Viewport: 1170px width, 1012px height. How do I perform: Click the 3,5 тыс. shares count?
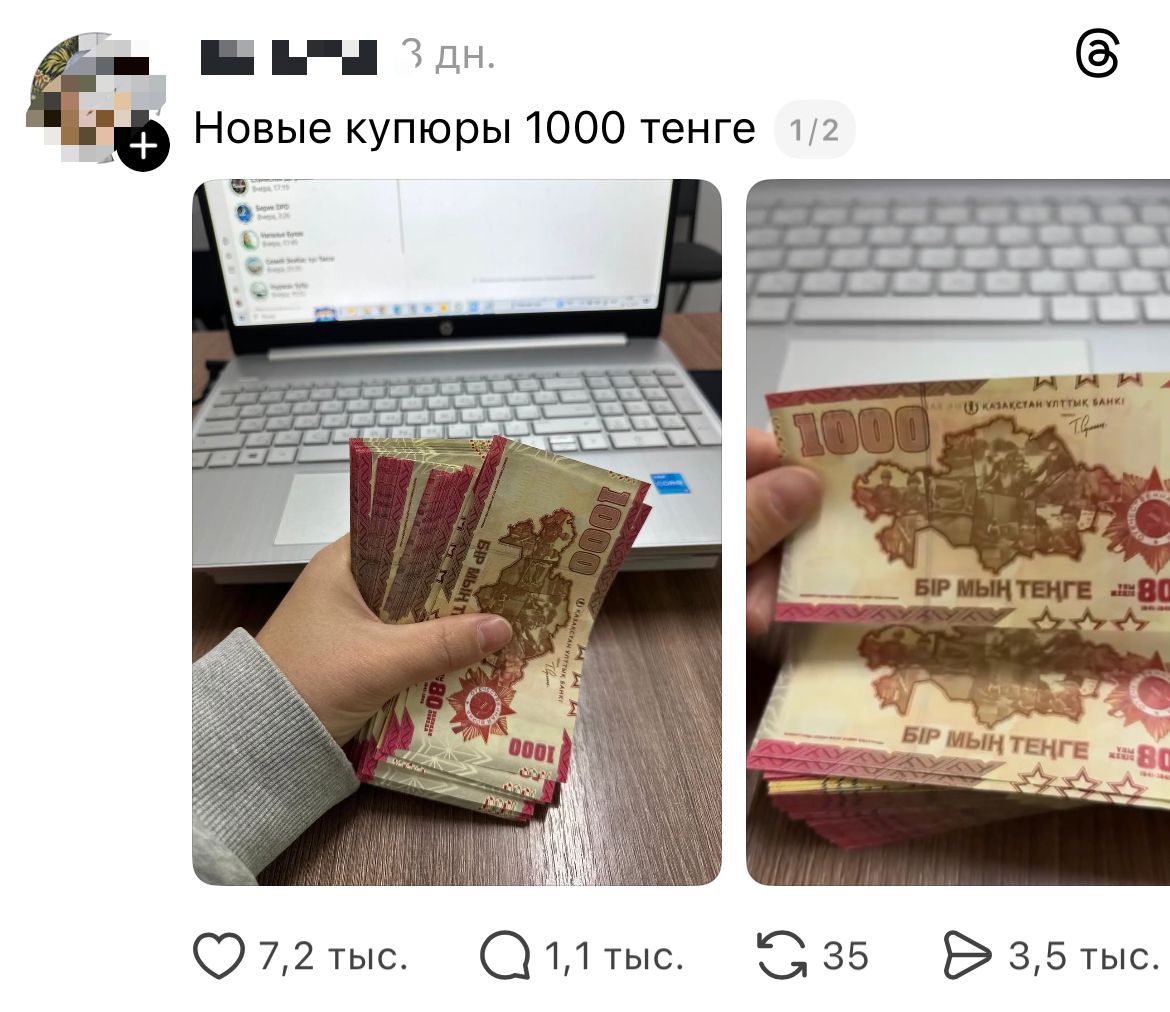(x=1083, y=956)
